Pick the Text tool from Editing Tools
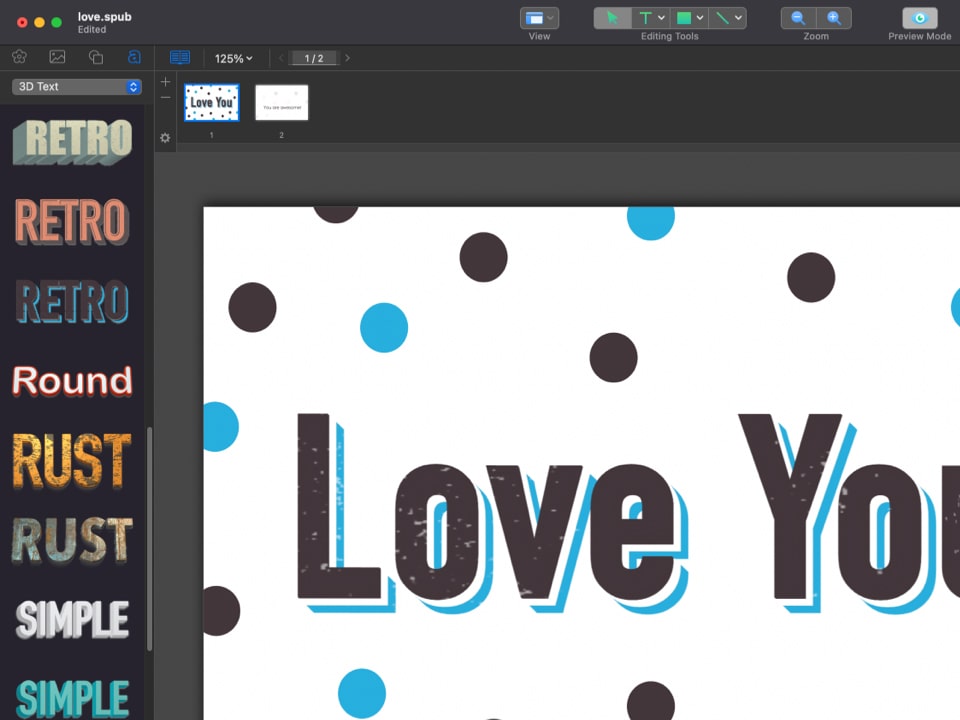The width and height of the screenshot is (960, 720). coord(647,17)
